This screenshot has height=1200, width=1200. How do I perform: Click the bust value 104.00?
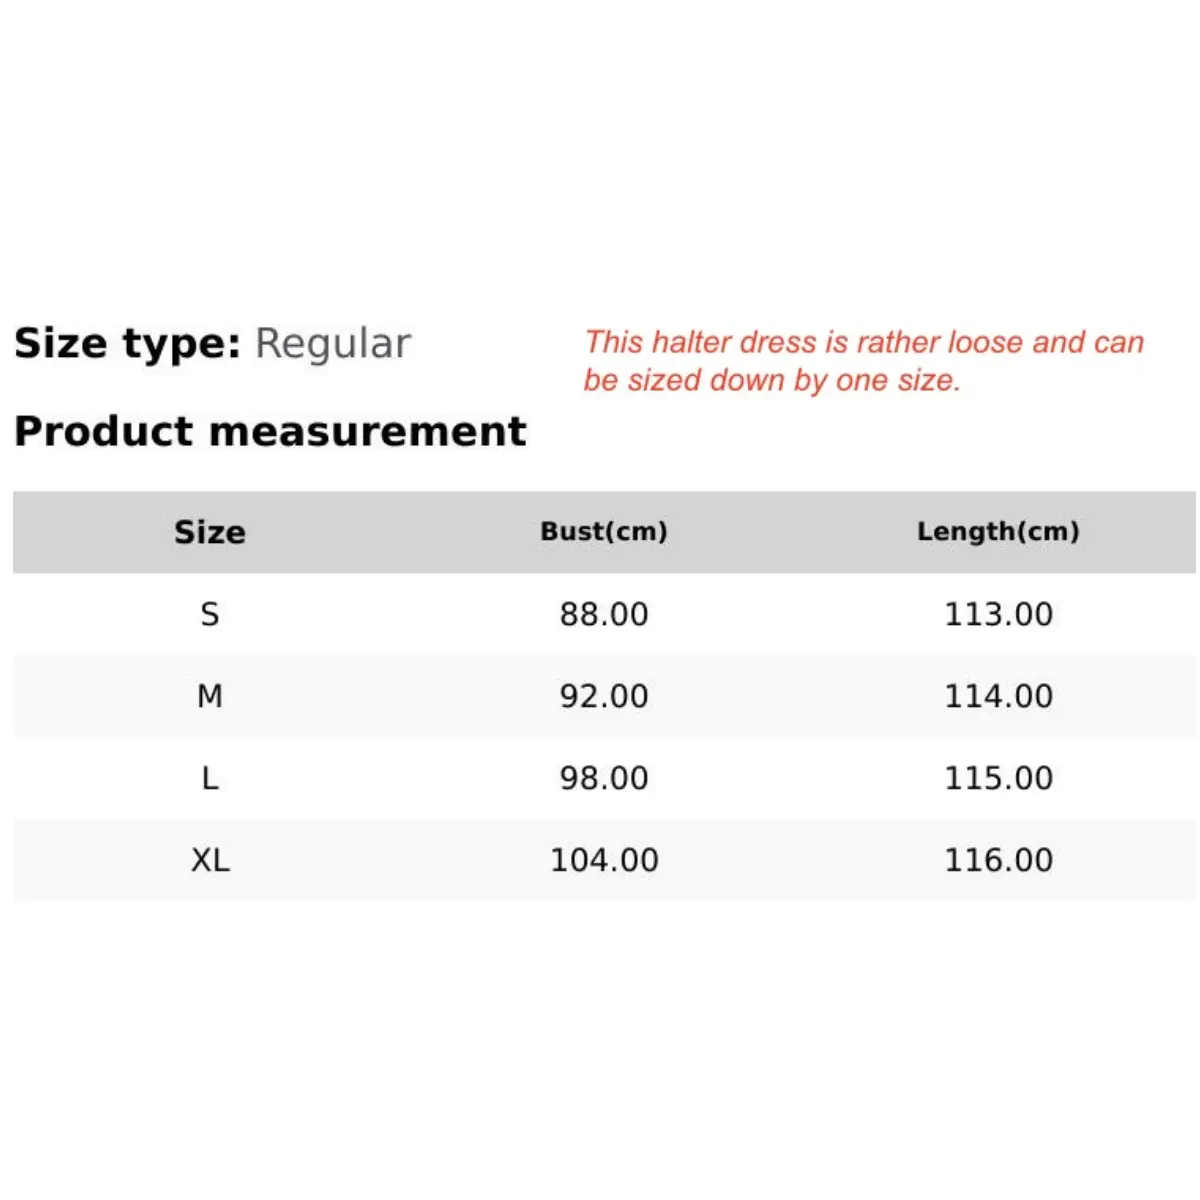tap(604, 860)
